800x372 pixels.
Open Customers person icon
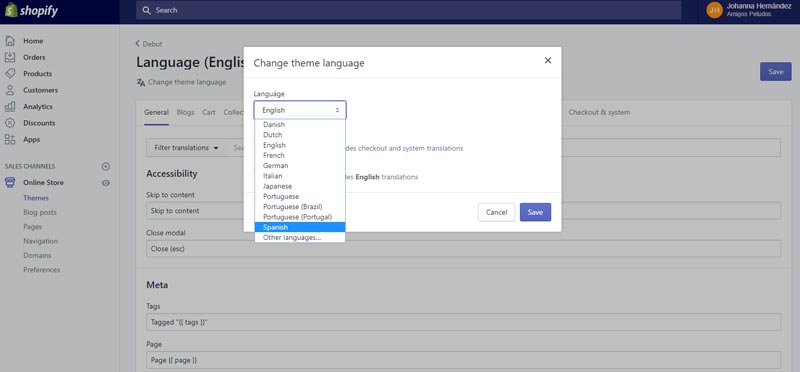click(10, 90)
